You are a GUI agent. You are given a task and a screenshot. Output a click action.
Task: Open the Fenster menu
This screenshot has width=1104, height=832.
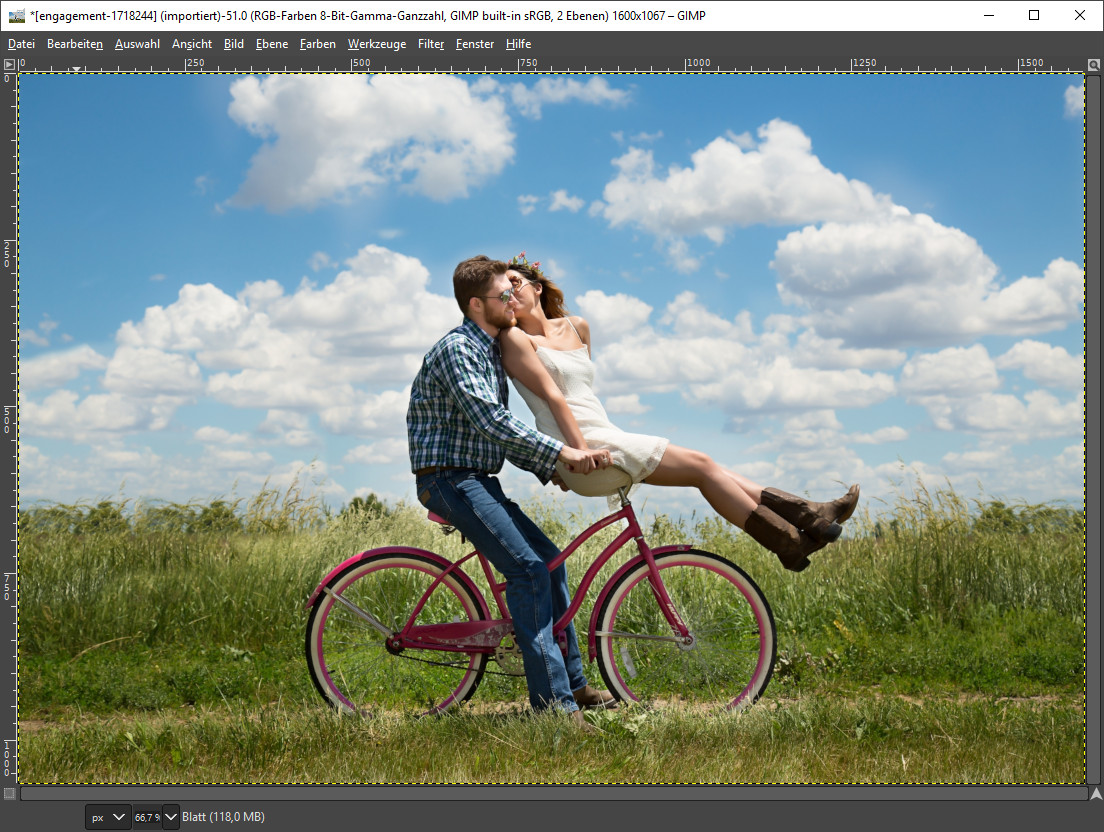tap(474, 44)
